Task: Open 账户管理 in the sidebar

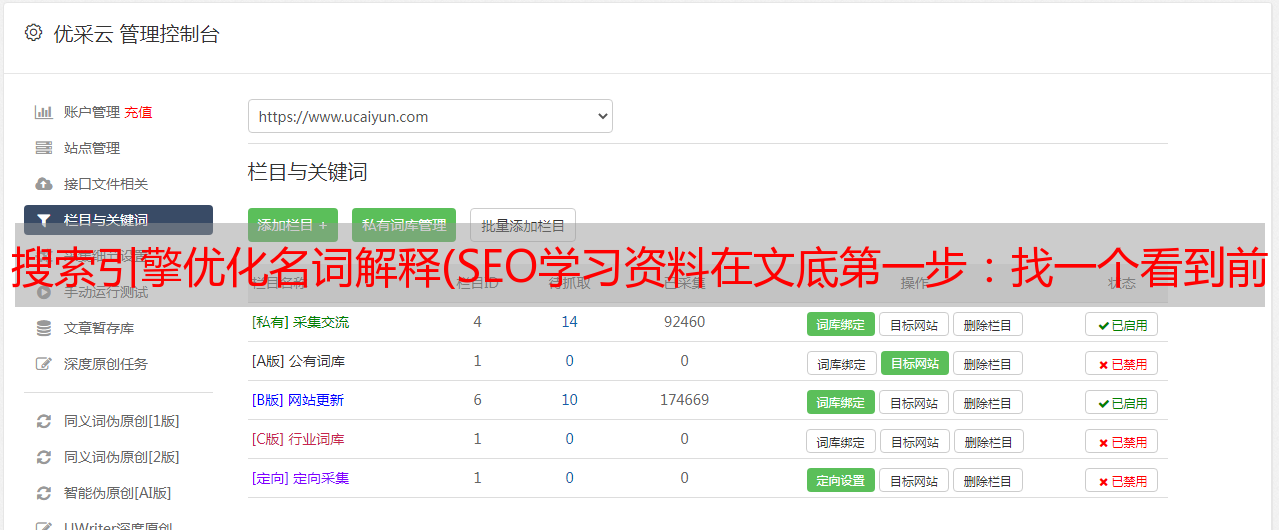Action: pos(92,112)
